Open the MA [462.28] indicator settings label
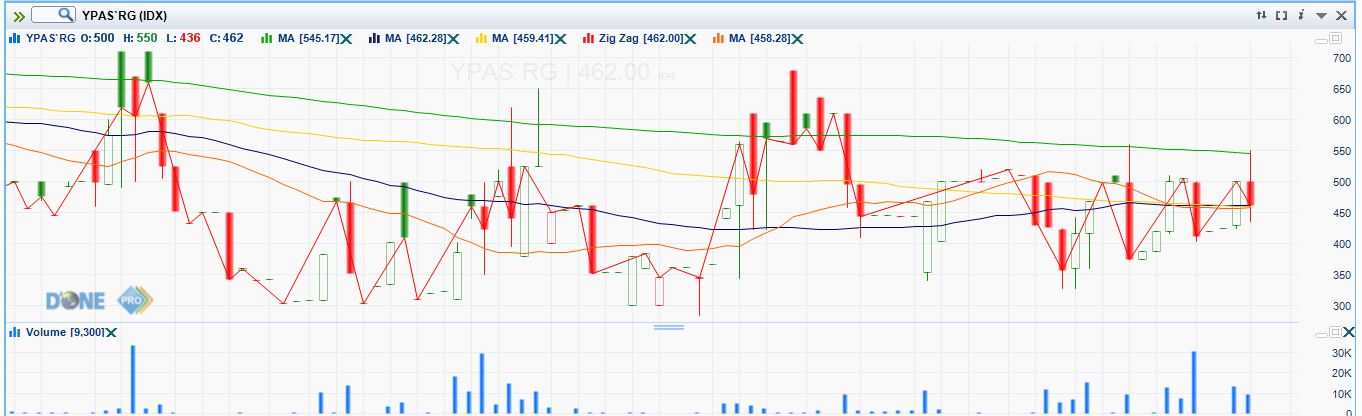 (415, 38)
